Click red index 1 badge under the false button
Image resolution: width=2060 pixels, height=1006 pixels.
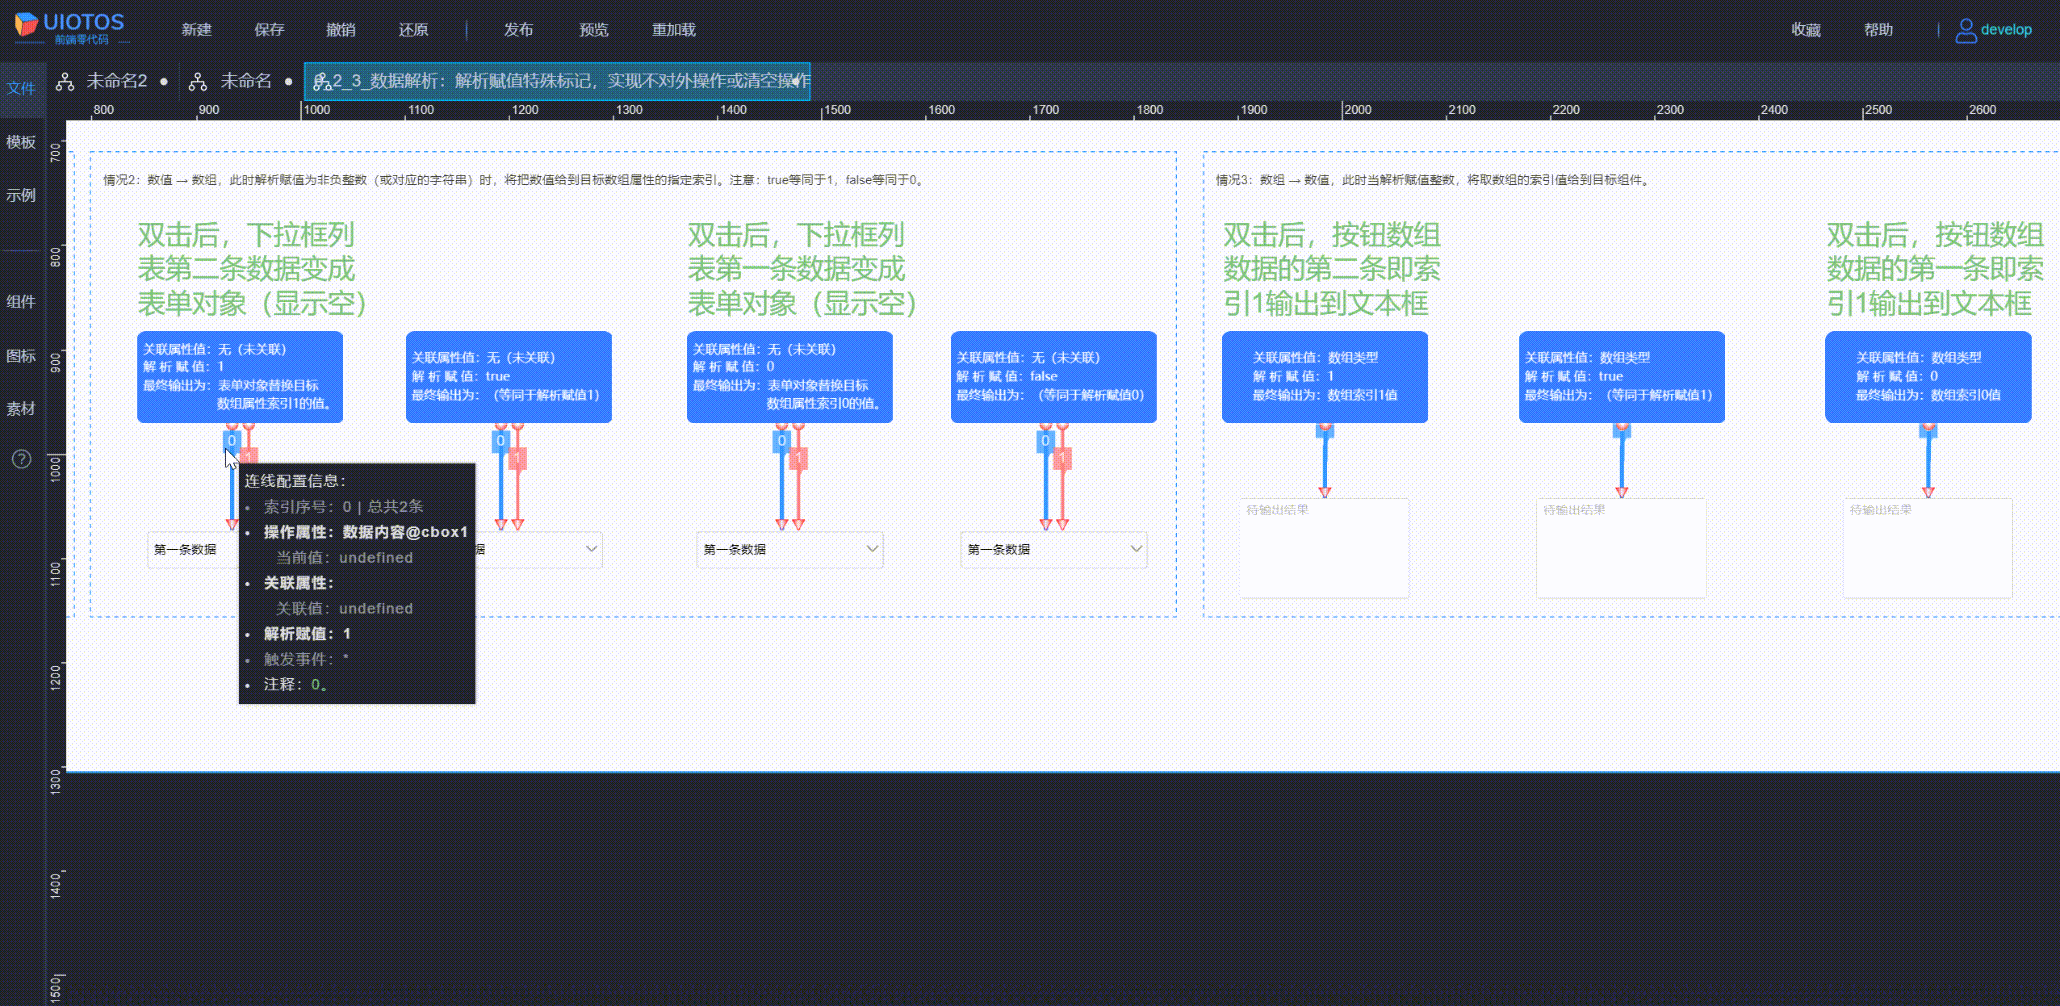point(1062,459)
